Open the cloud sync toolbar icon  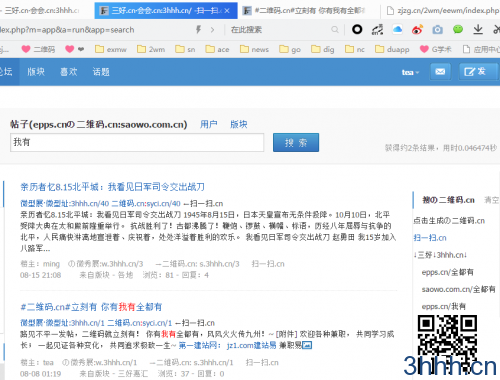[x=397, y=30]
